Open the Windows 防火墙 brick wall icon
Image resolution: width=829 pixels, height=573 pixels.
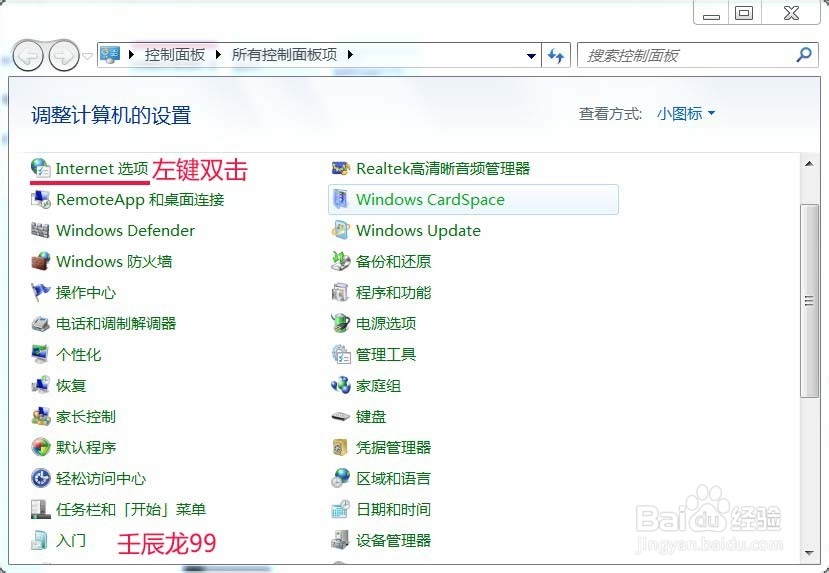[41, 261]
